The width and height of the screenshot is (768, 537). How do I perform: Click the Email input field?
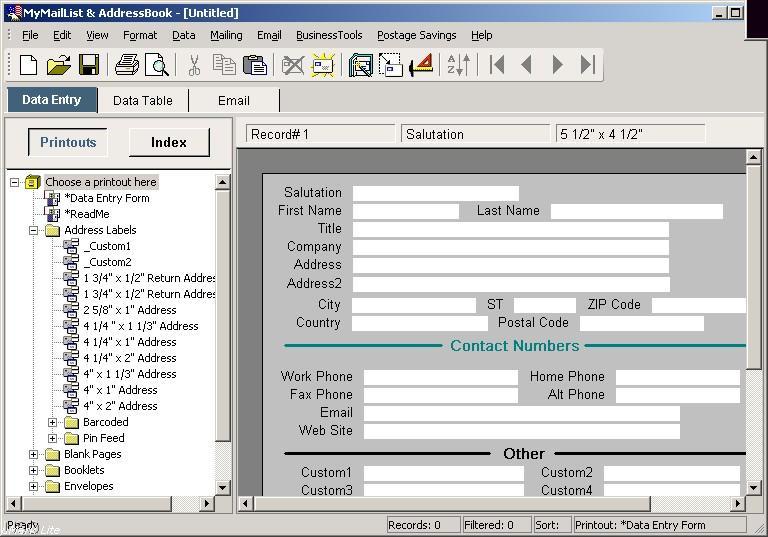[522, 413]
